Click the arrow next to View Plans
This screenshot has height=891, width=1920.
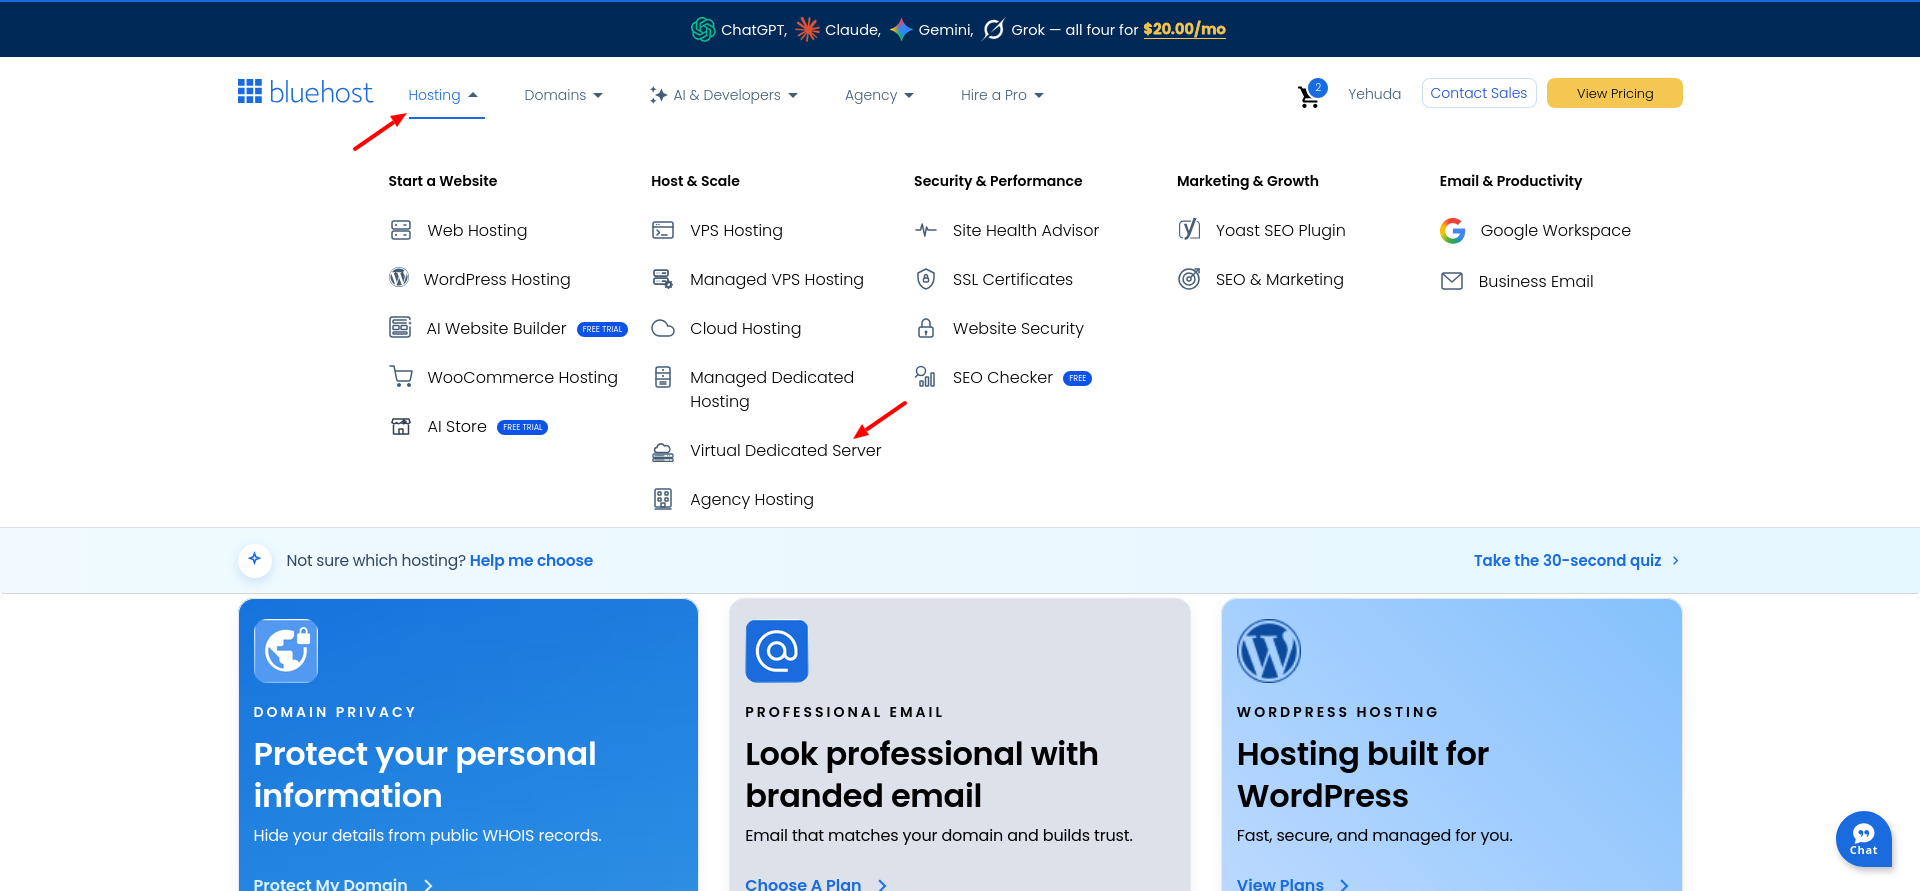click(1345, 885)
